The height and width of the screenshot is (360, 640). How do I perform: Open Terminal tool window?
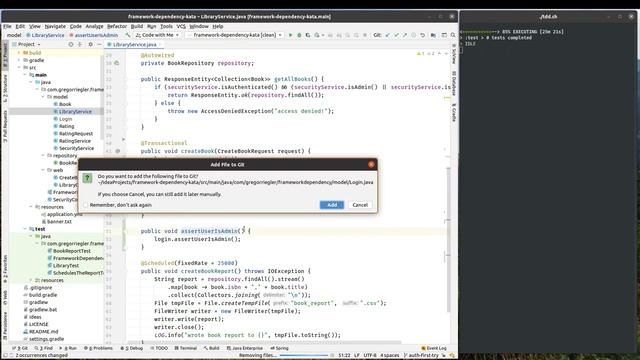(186, 348)
